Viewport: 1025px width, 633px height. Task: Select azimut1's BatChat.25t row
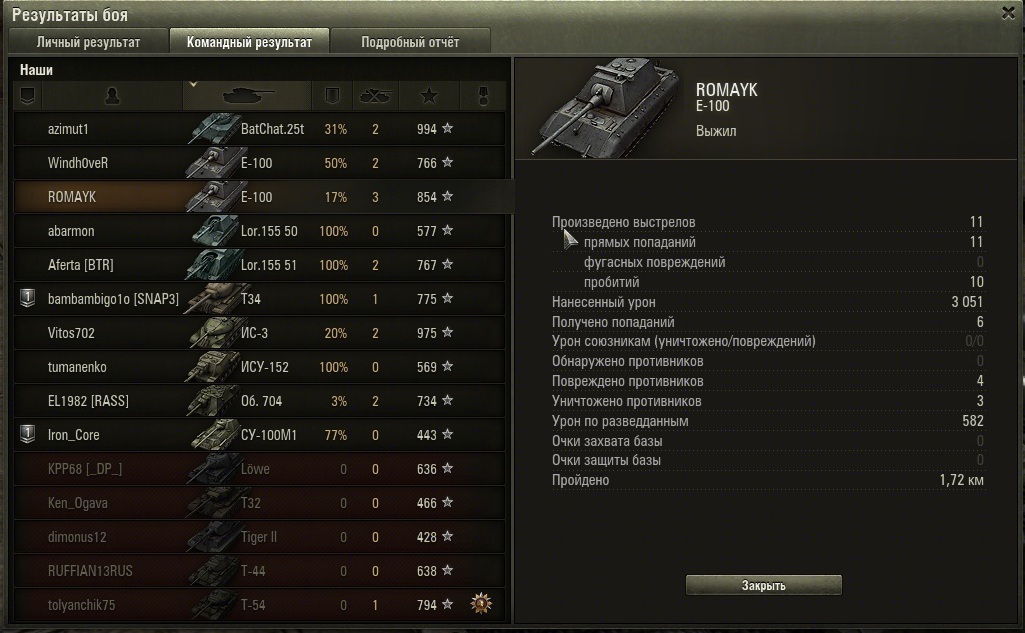(260, 129)
